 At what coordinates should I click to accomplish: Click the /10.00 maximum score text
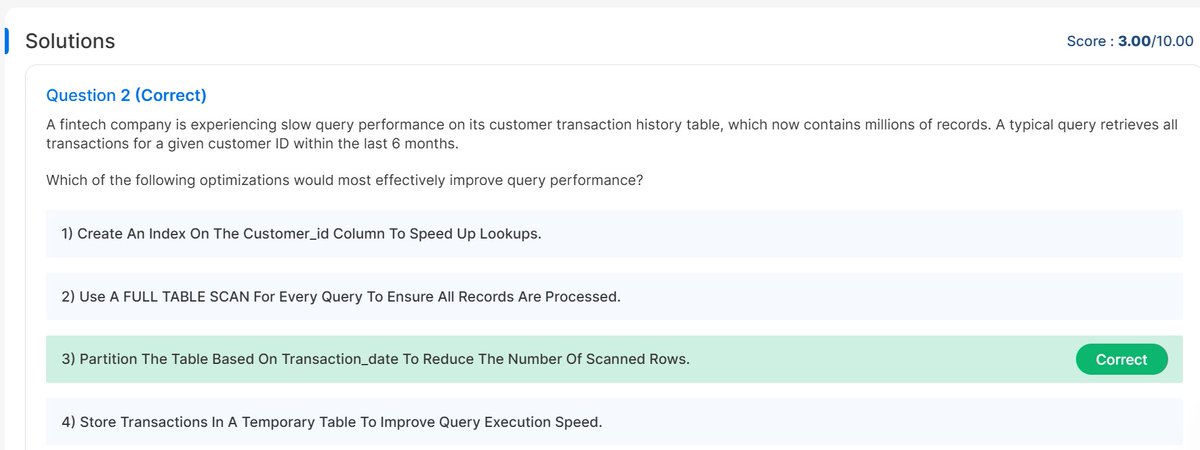pos(1173,41)
